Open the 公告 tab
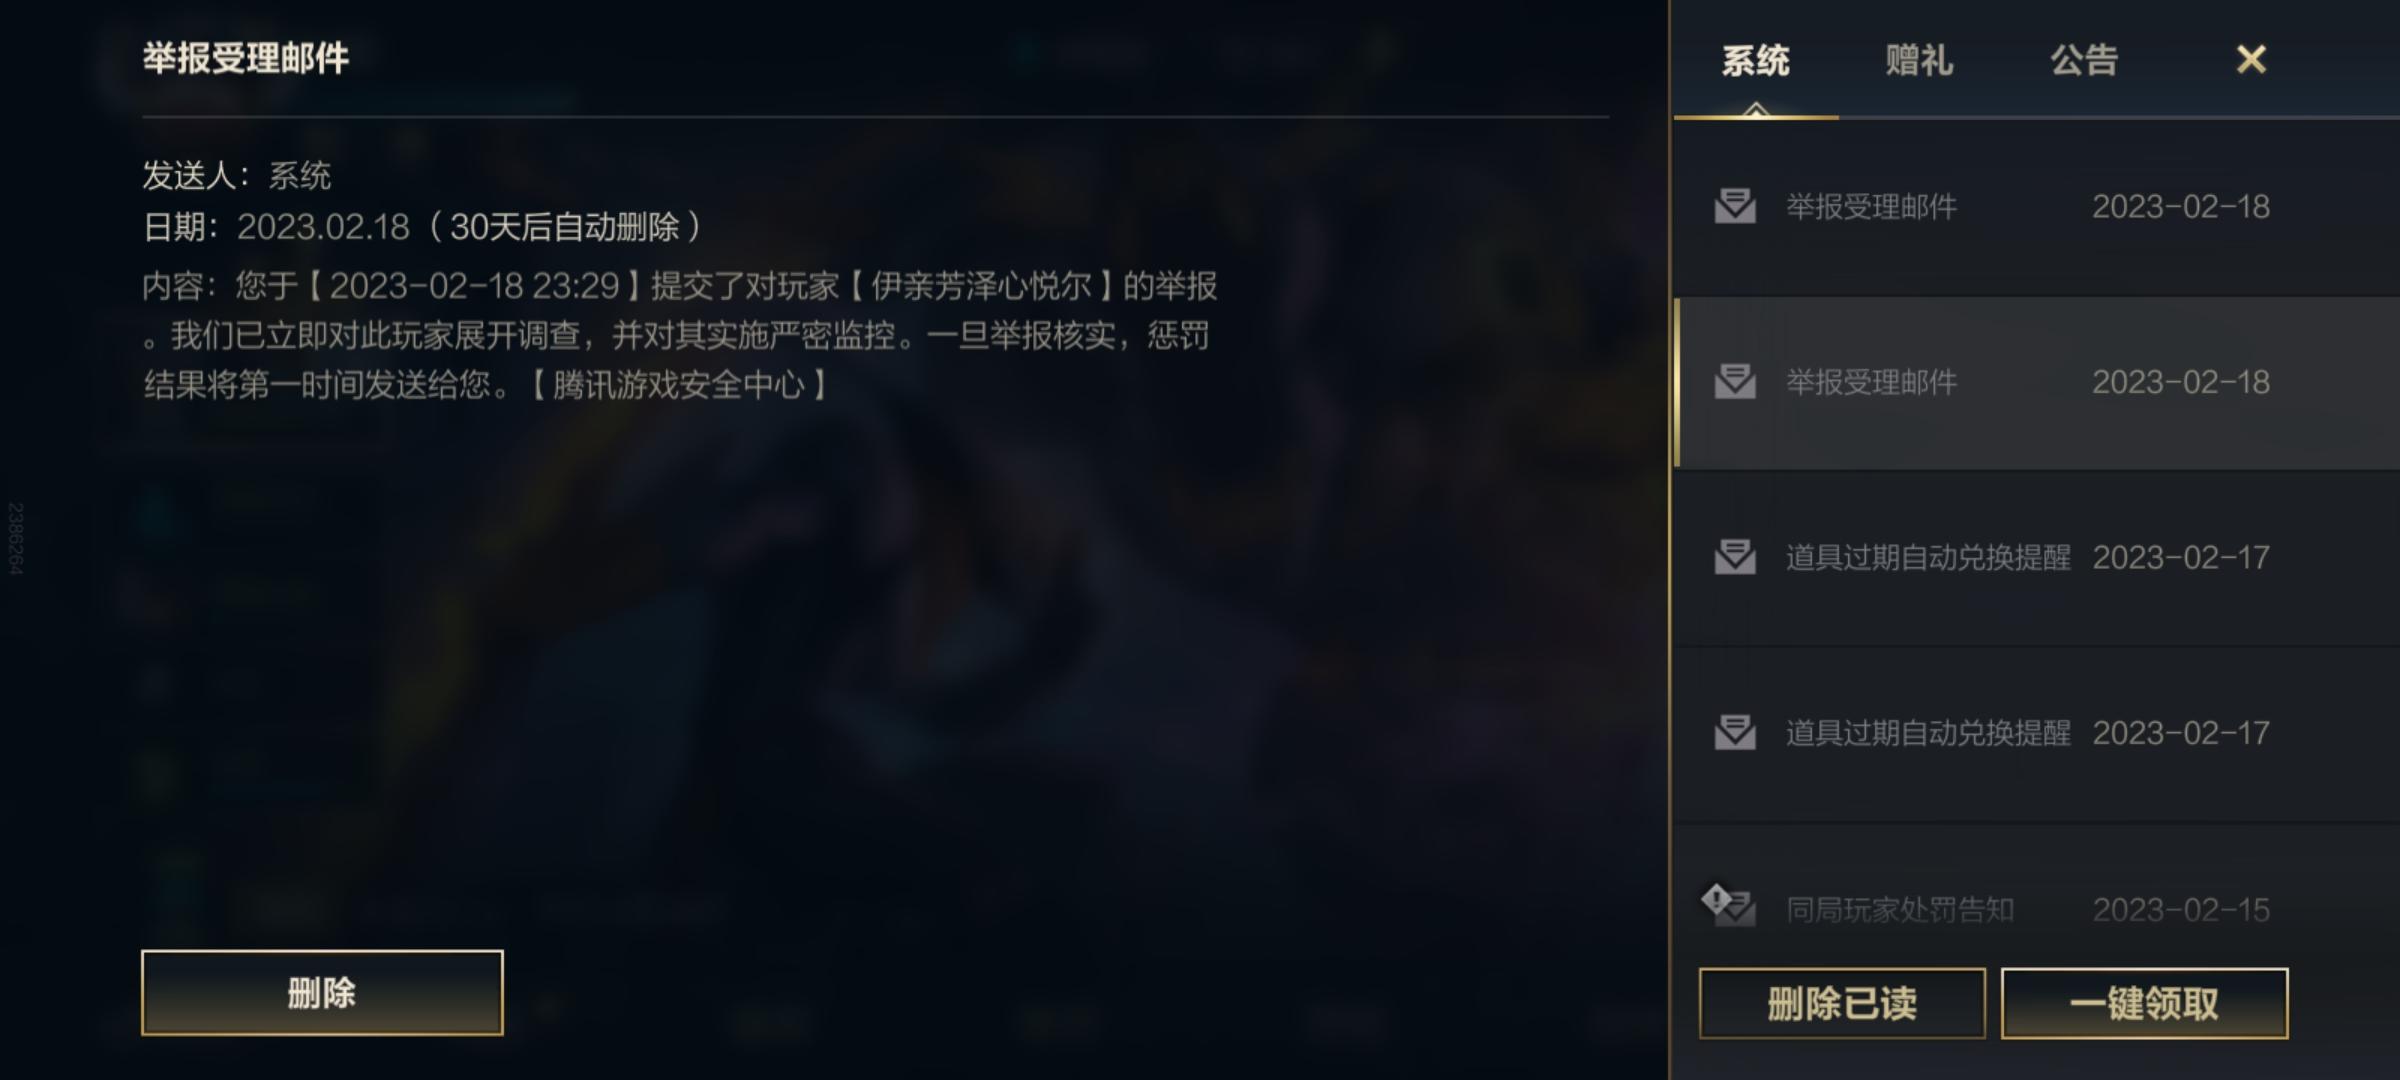The width and height of the screenshot is (2400, 1080). 2084,60
